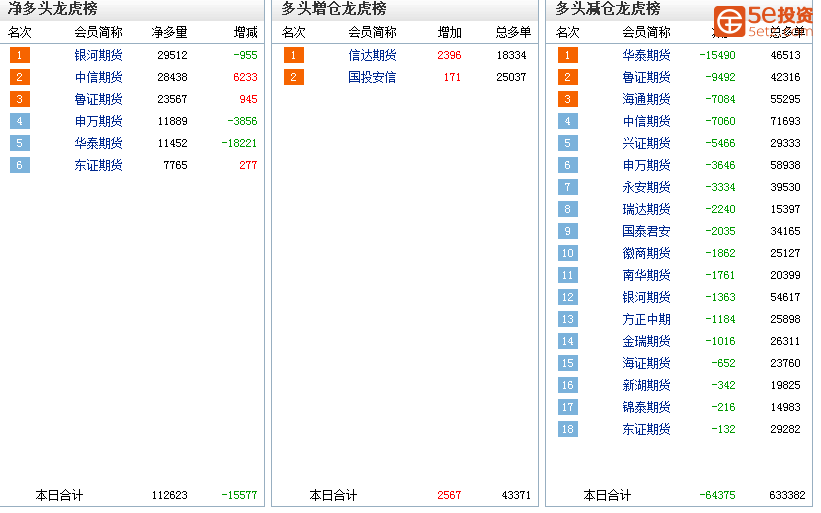821x513 pixels.
Task: Click the 净多头龙虎榜 panel title
Action: (52, 8)
